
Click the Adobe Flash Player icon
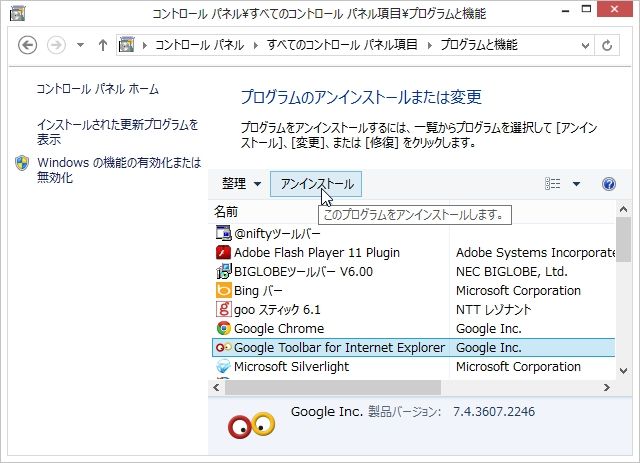[223, 252]
